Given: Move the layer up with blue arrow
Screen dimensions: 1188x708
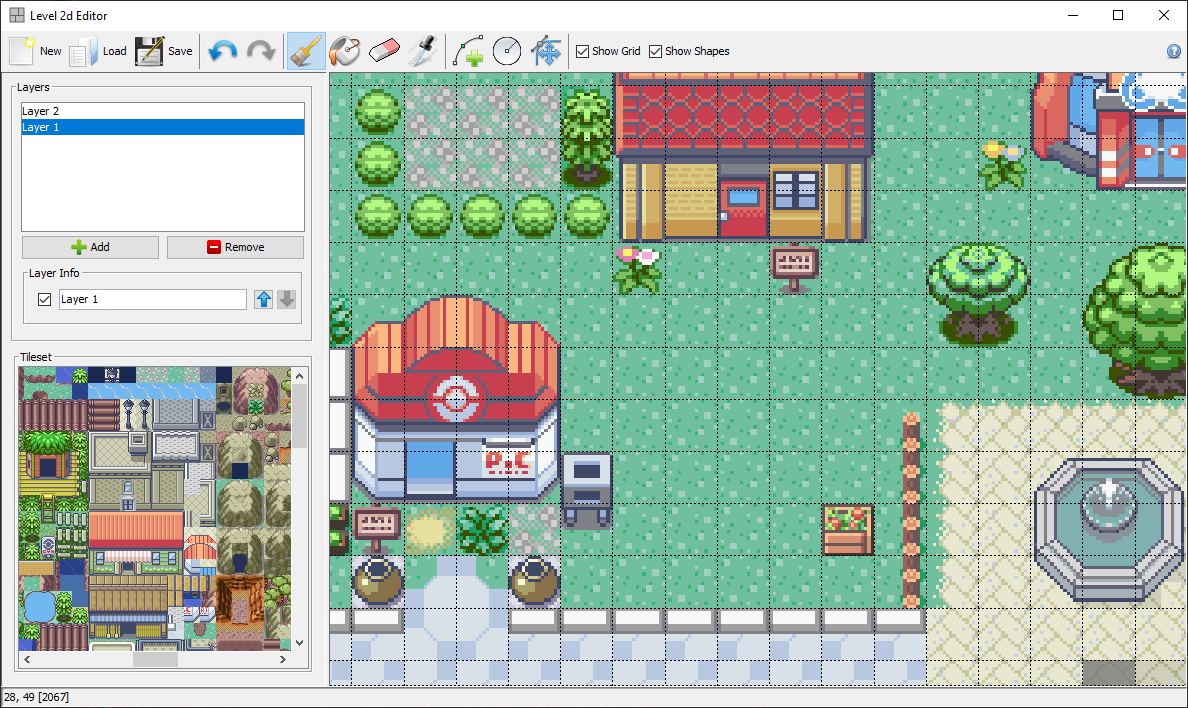Looking at the screenshot, I should [x=264, y=299].
